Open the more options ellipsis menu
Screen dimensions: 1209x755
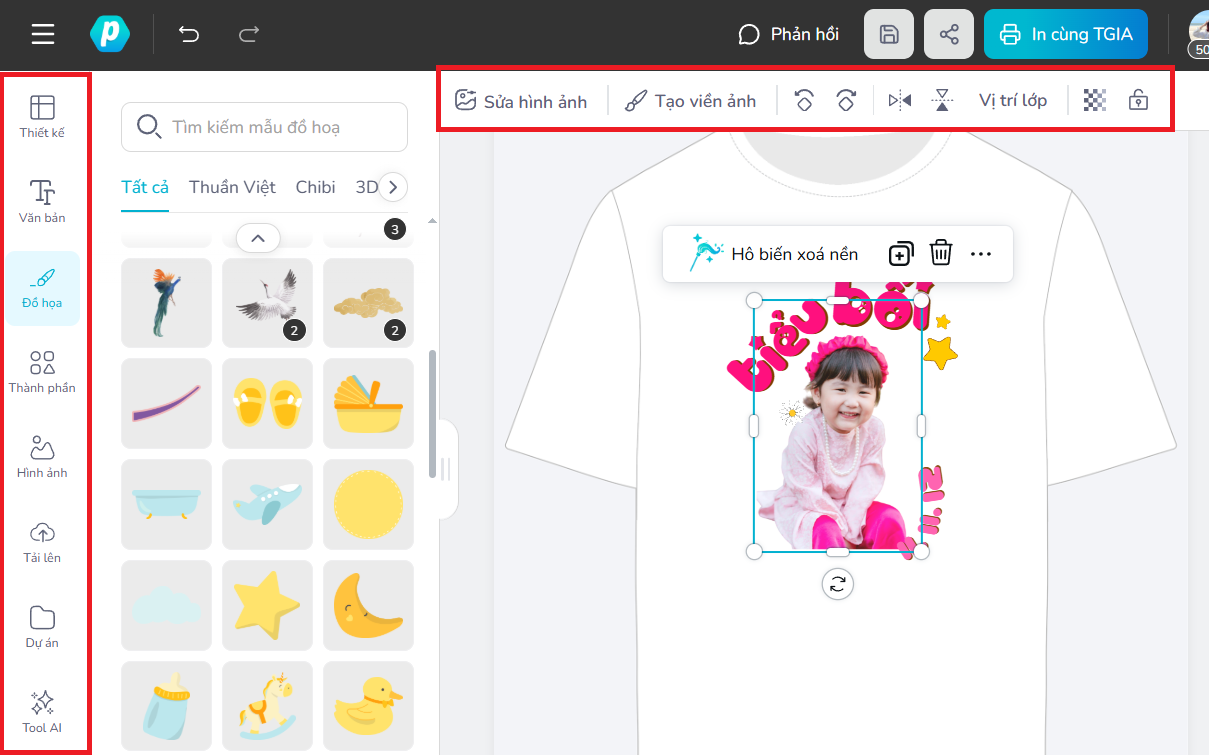[x=981, y=254]
